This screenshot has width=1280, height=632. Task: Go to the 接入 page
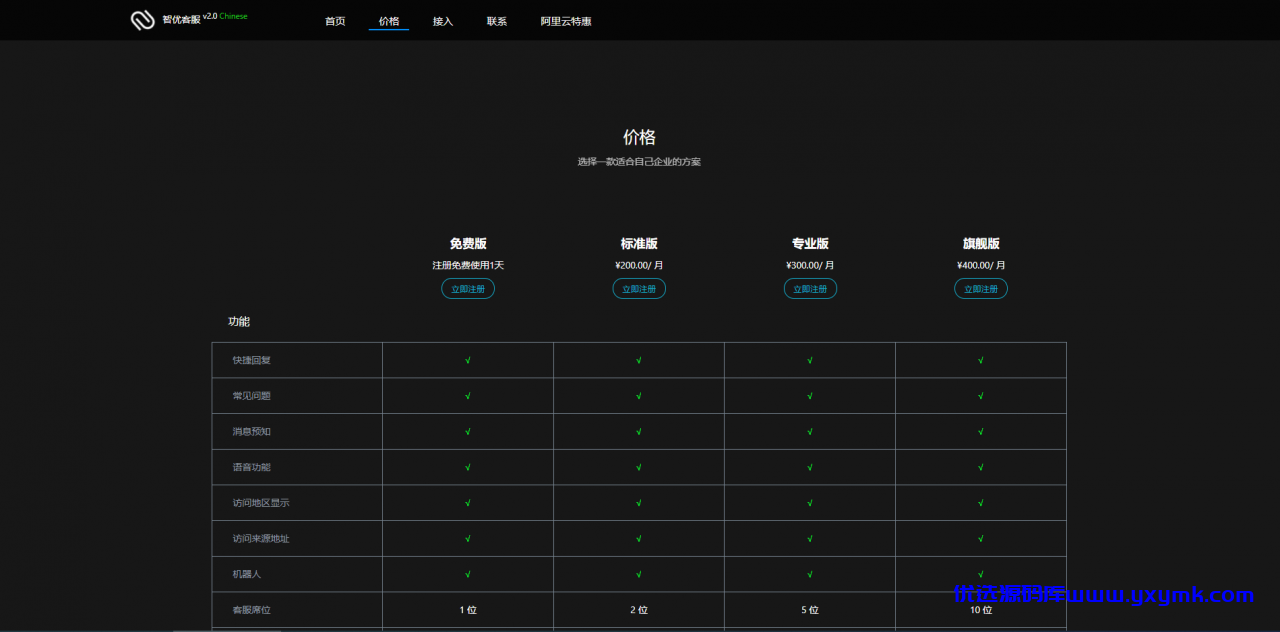(x=443, y=21)
